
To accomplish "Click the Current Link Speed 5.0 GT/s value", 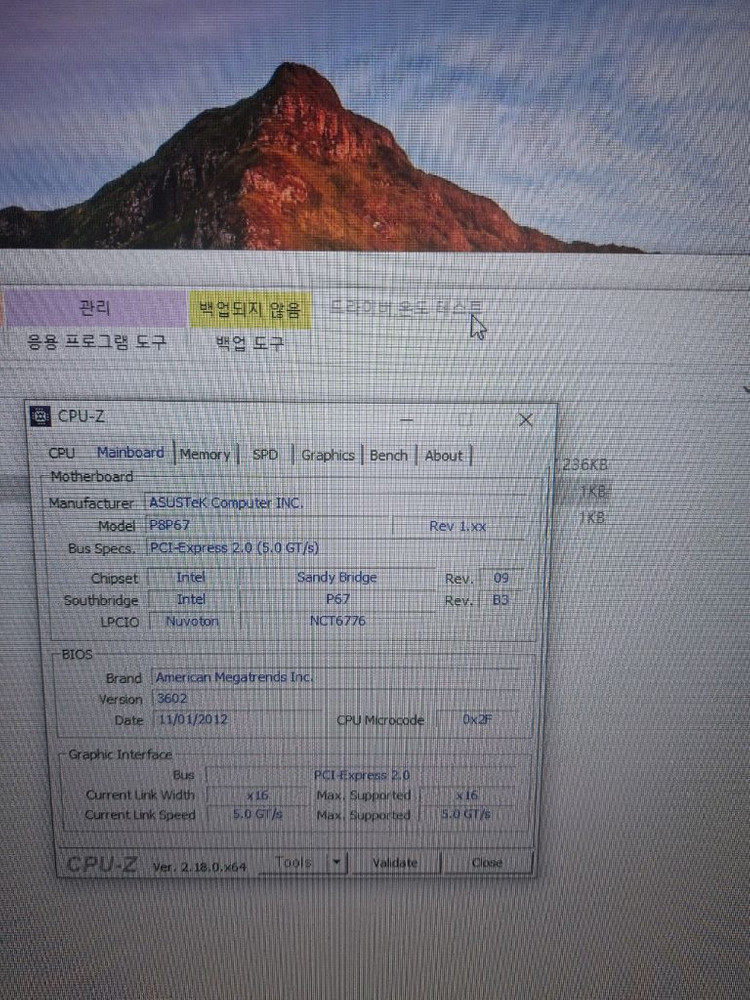I will click(257, 814).
